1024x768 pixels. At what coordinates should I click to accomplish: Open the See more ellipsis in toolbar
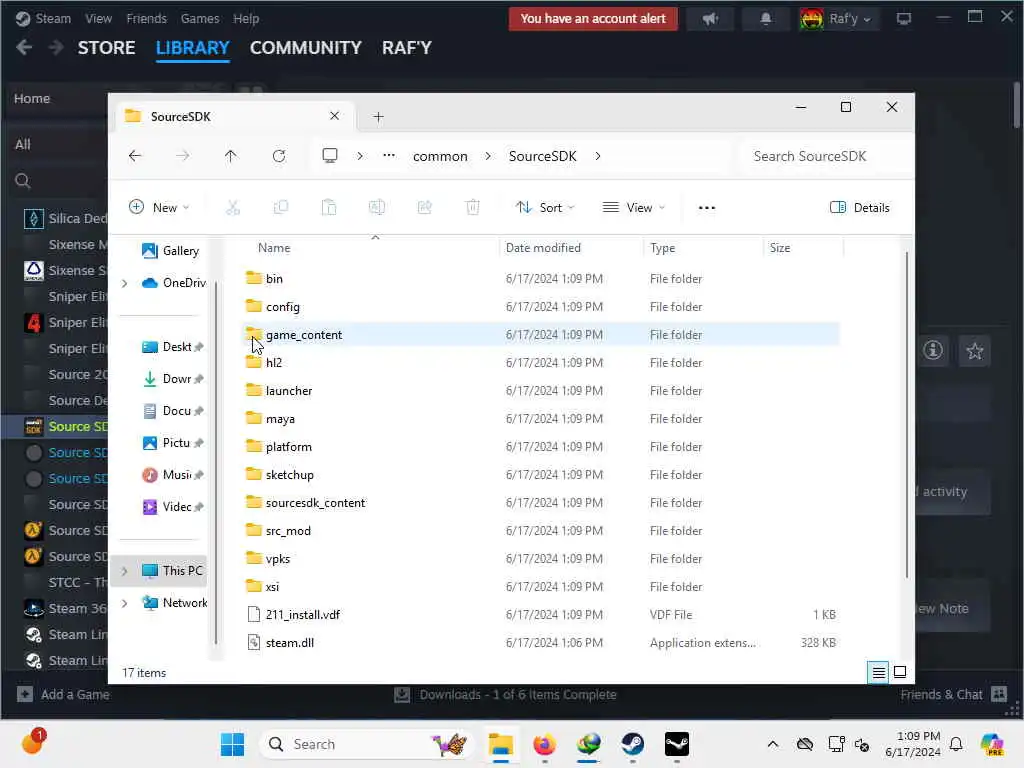click(707, 208)
